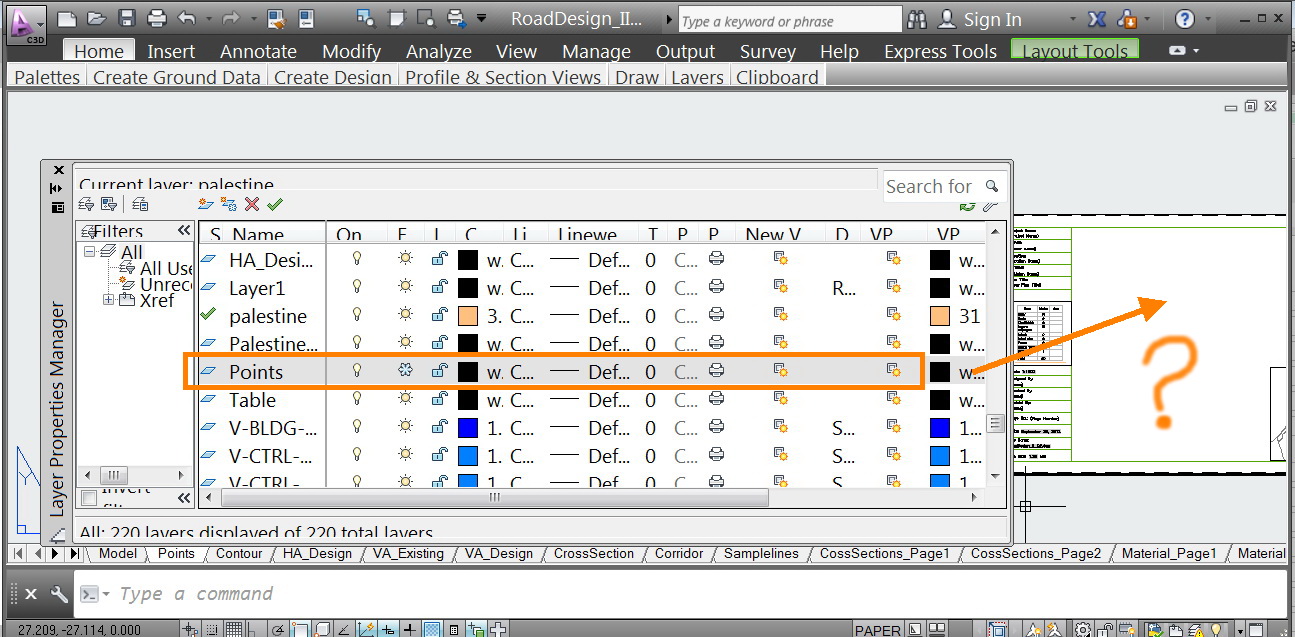Image resolution: width=1295 pixels, height=637 pixels.
Task: Click the Undo arrow icon
Action: (187, 19)
